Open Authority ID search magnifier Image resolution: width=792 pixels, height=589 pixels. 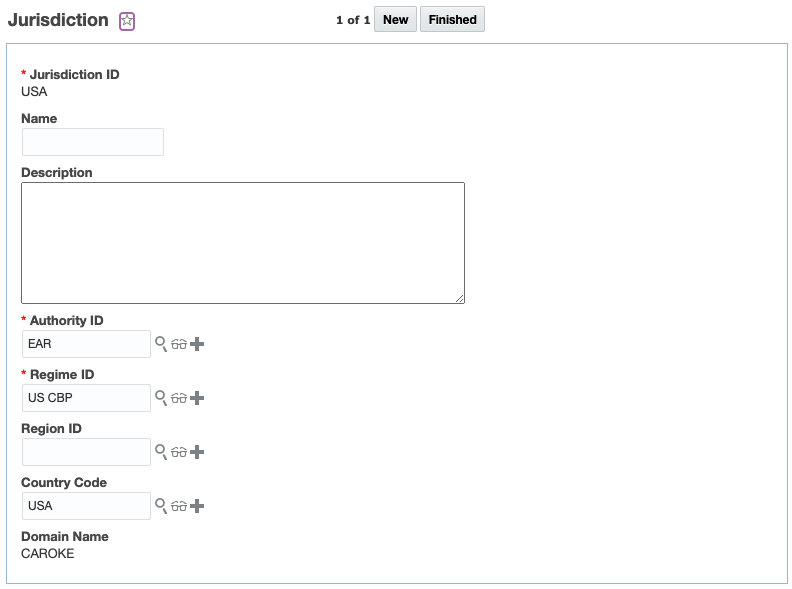coord(160,344)
